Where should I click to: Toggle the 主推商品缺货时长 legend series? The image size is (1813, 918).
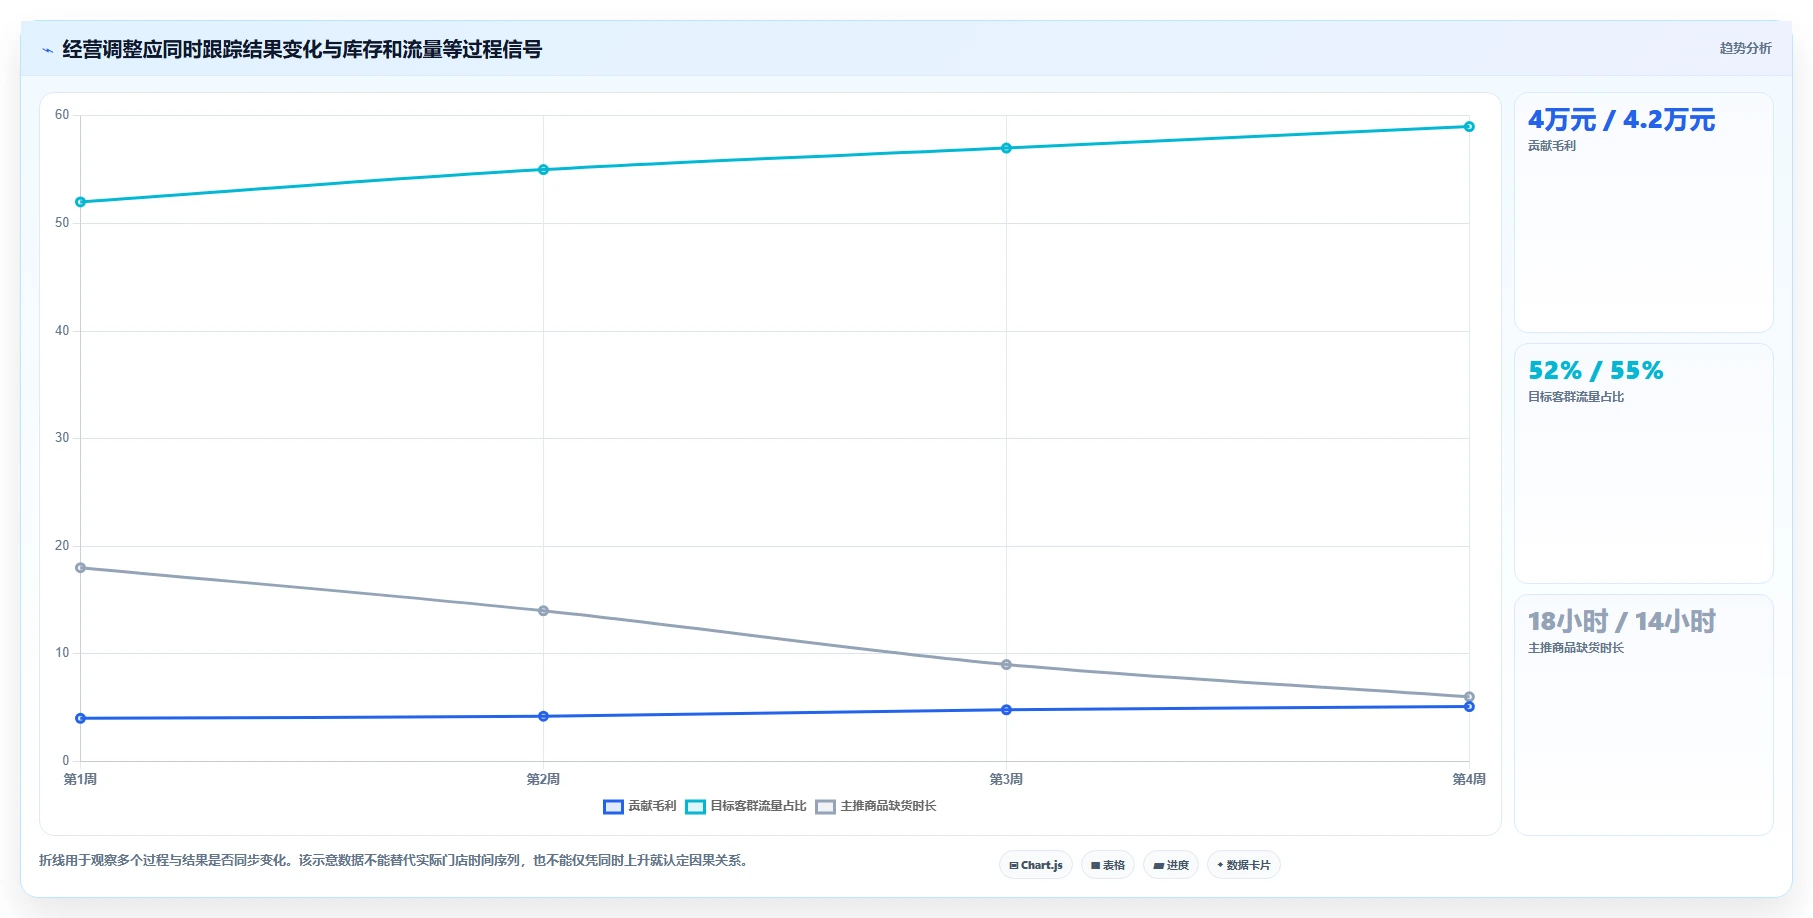click(x=876, y=806)
